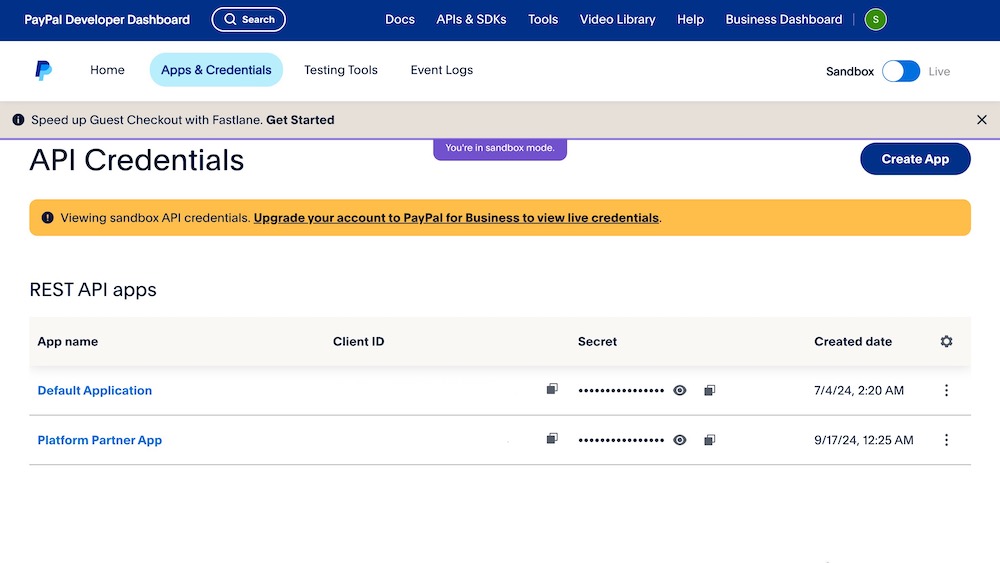Click the REST API apps heading
The width and height of the screenshot is (1000, 563).
point(93,289)
